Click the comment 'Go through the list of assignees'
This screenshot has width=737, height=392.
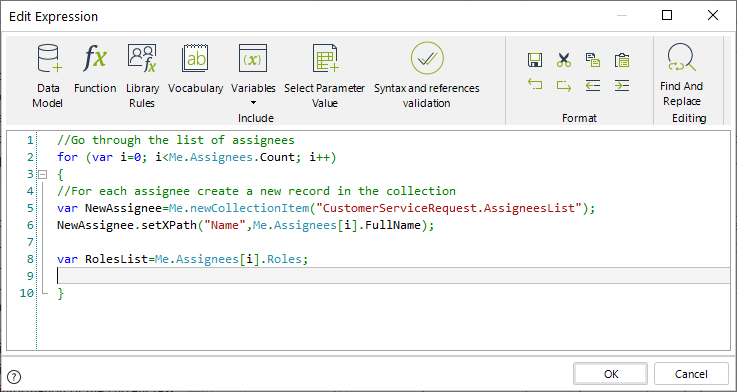pyautogui.click(x=176, y=140)
